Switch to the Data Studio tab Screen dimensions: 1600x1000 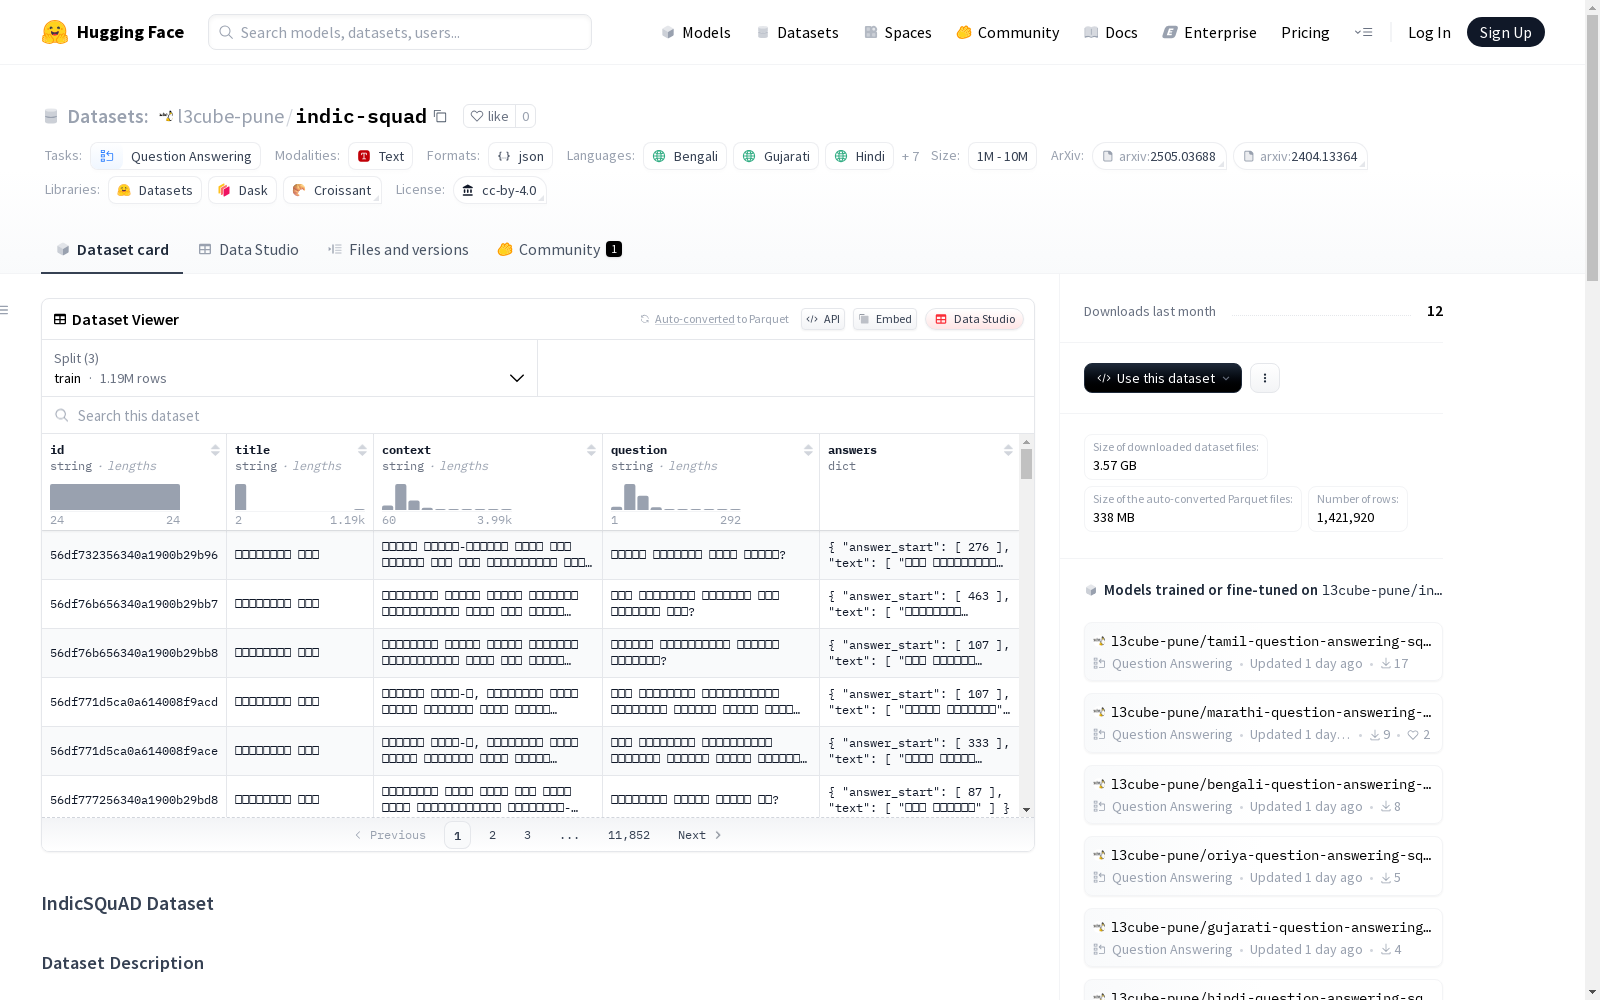pos(248,249)
